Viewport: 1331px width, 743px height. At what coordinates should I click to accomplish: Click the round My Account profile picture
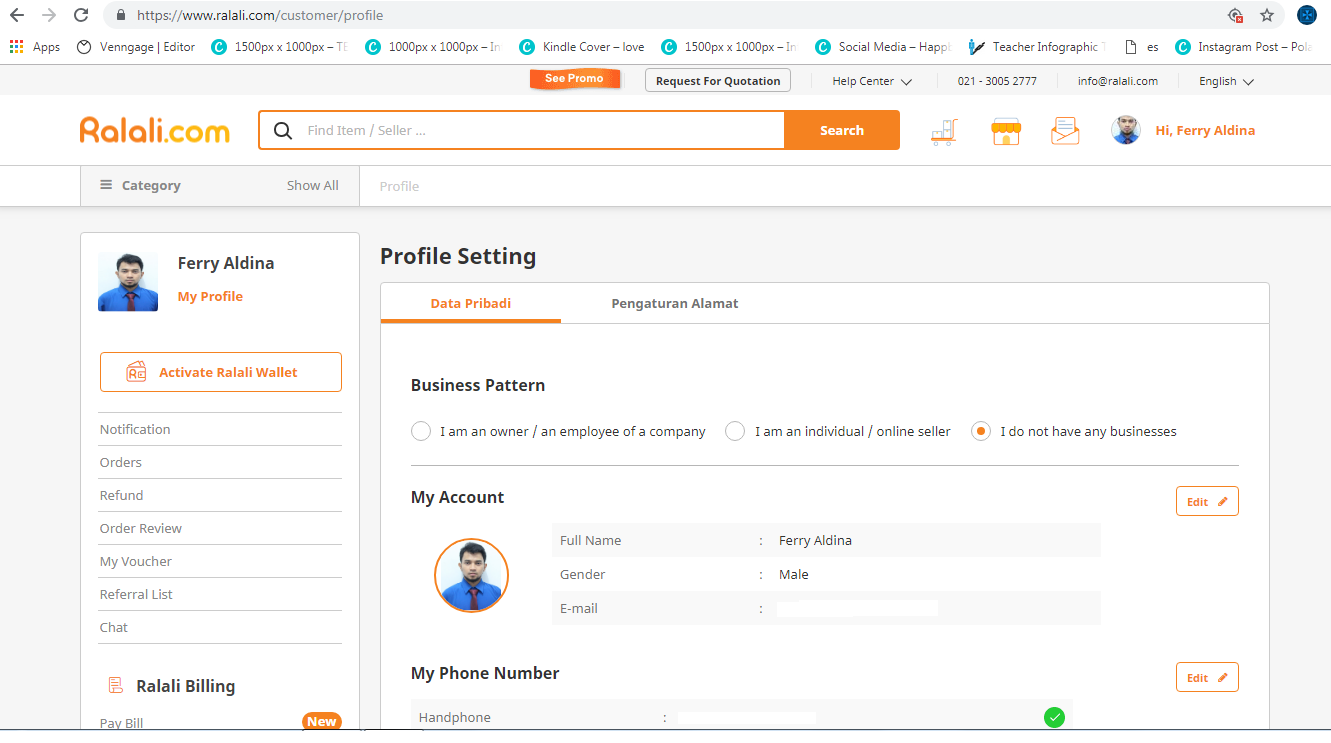(x=471, y=575)
